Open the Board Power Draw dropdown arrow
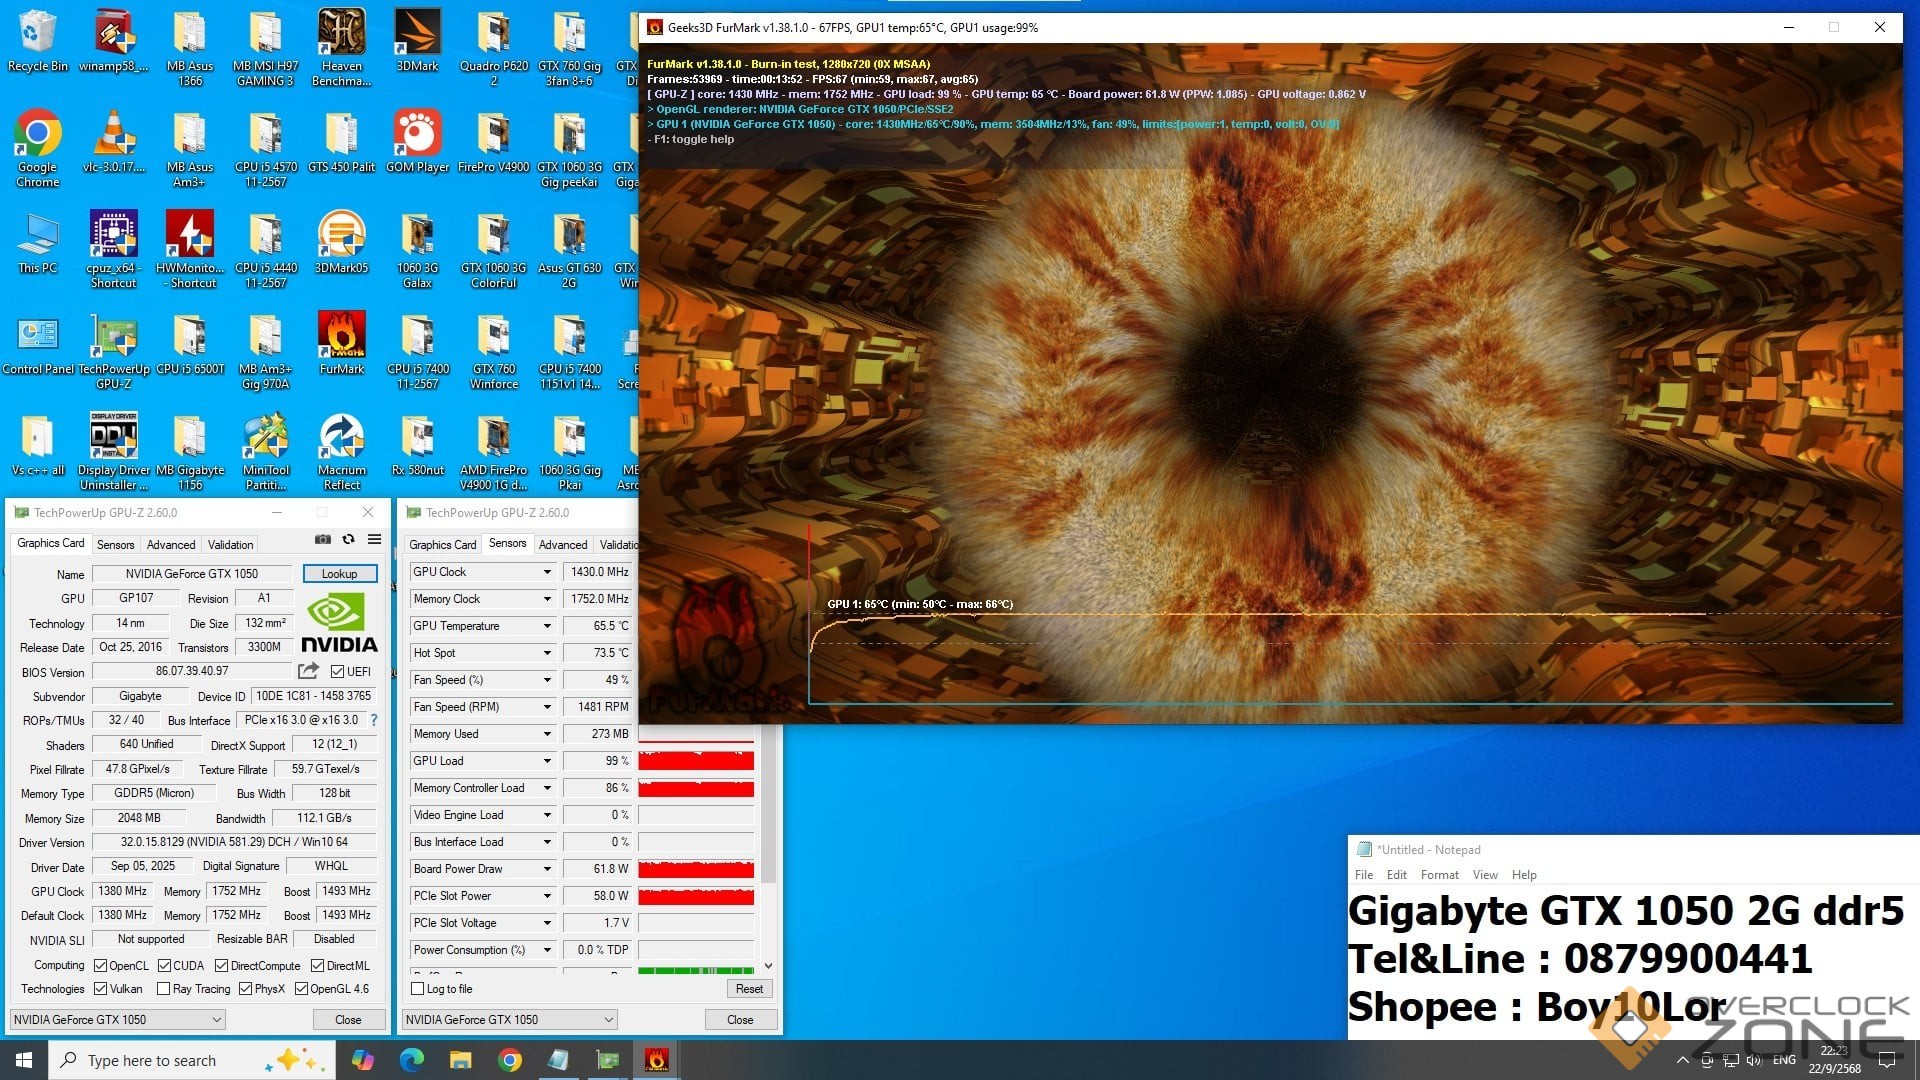 (x=547, y=869)
